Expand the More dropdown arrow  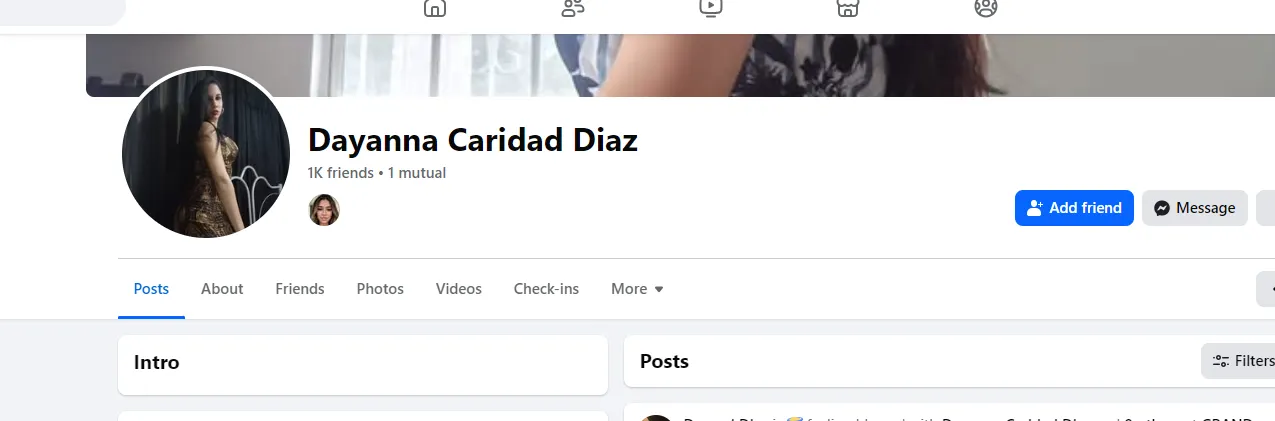659,289
